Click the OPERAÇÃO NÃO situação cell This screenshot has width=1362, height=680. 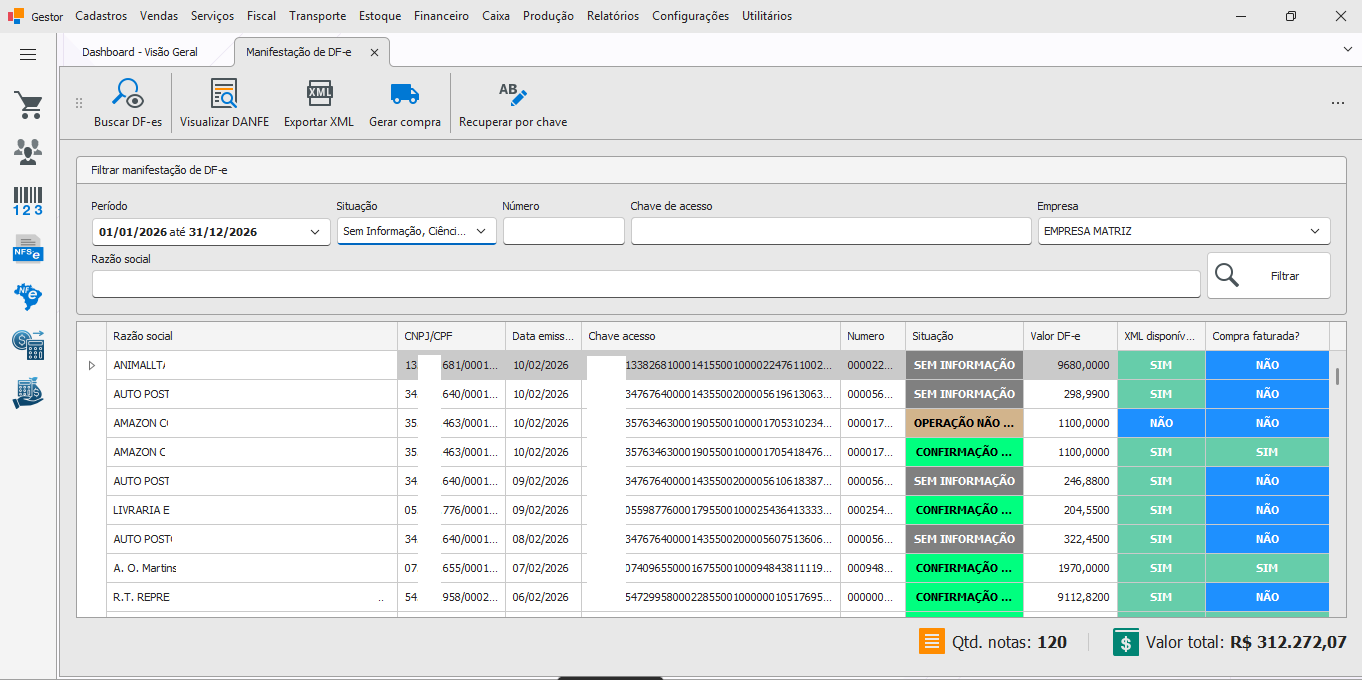point(964,423)
